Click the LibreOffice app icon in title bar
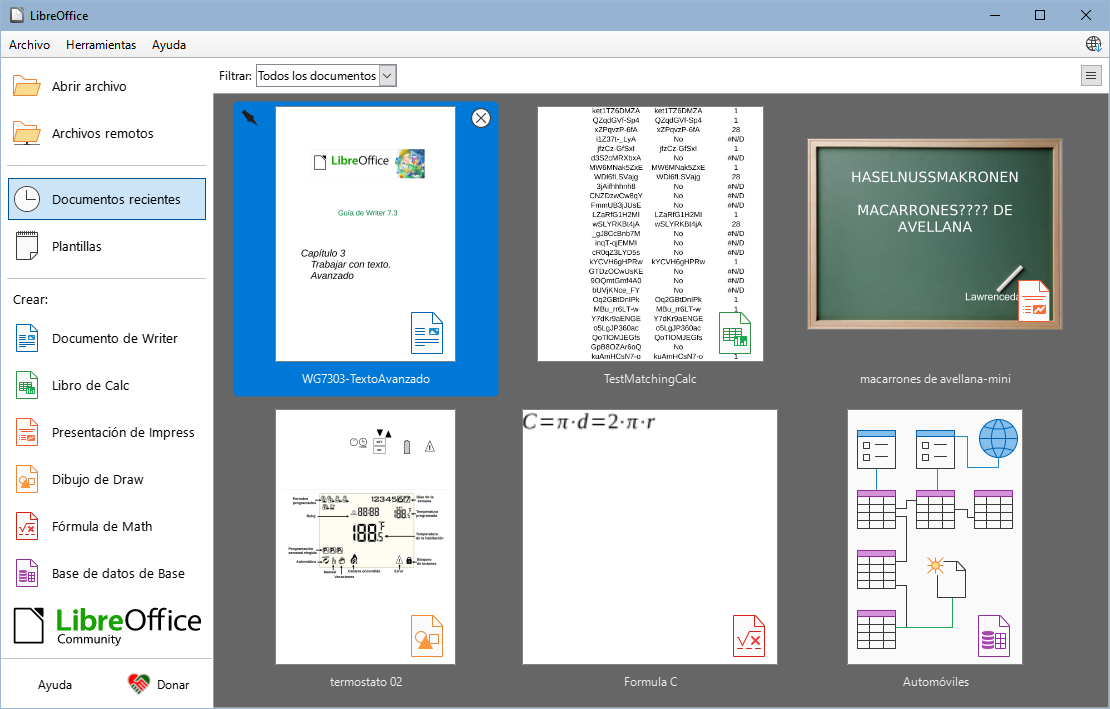 click(17, 15)
